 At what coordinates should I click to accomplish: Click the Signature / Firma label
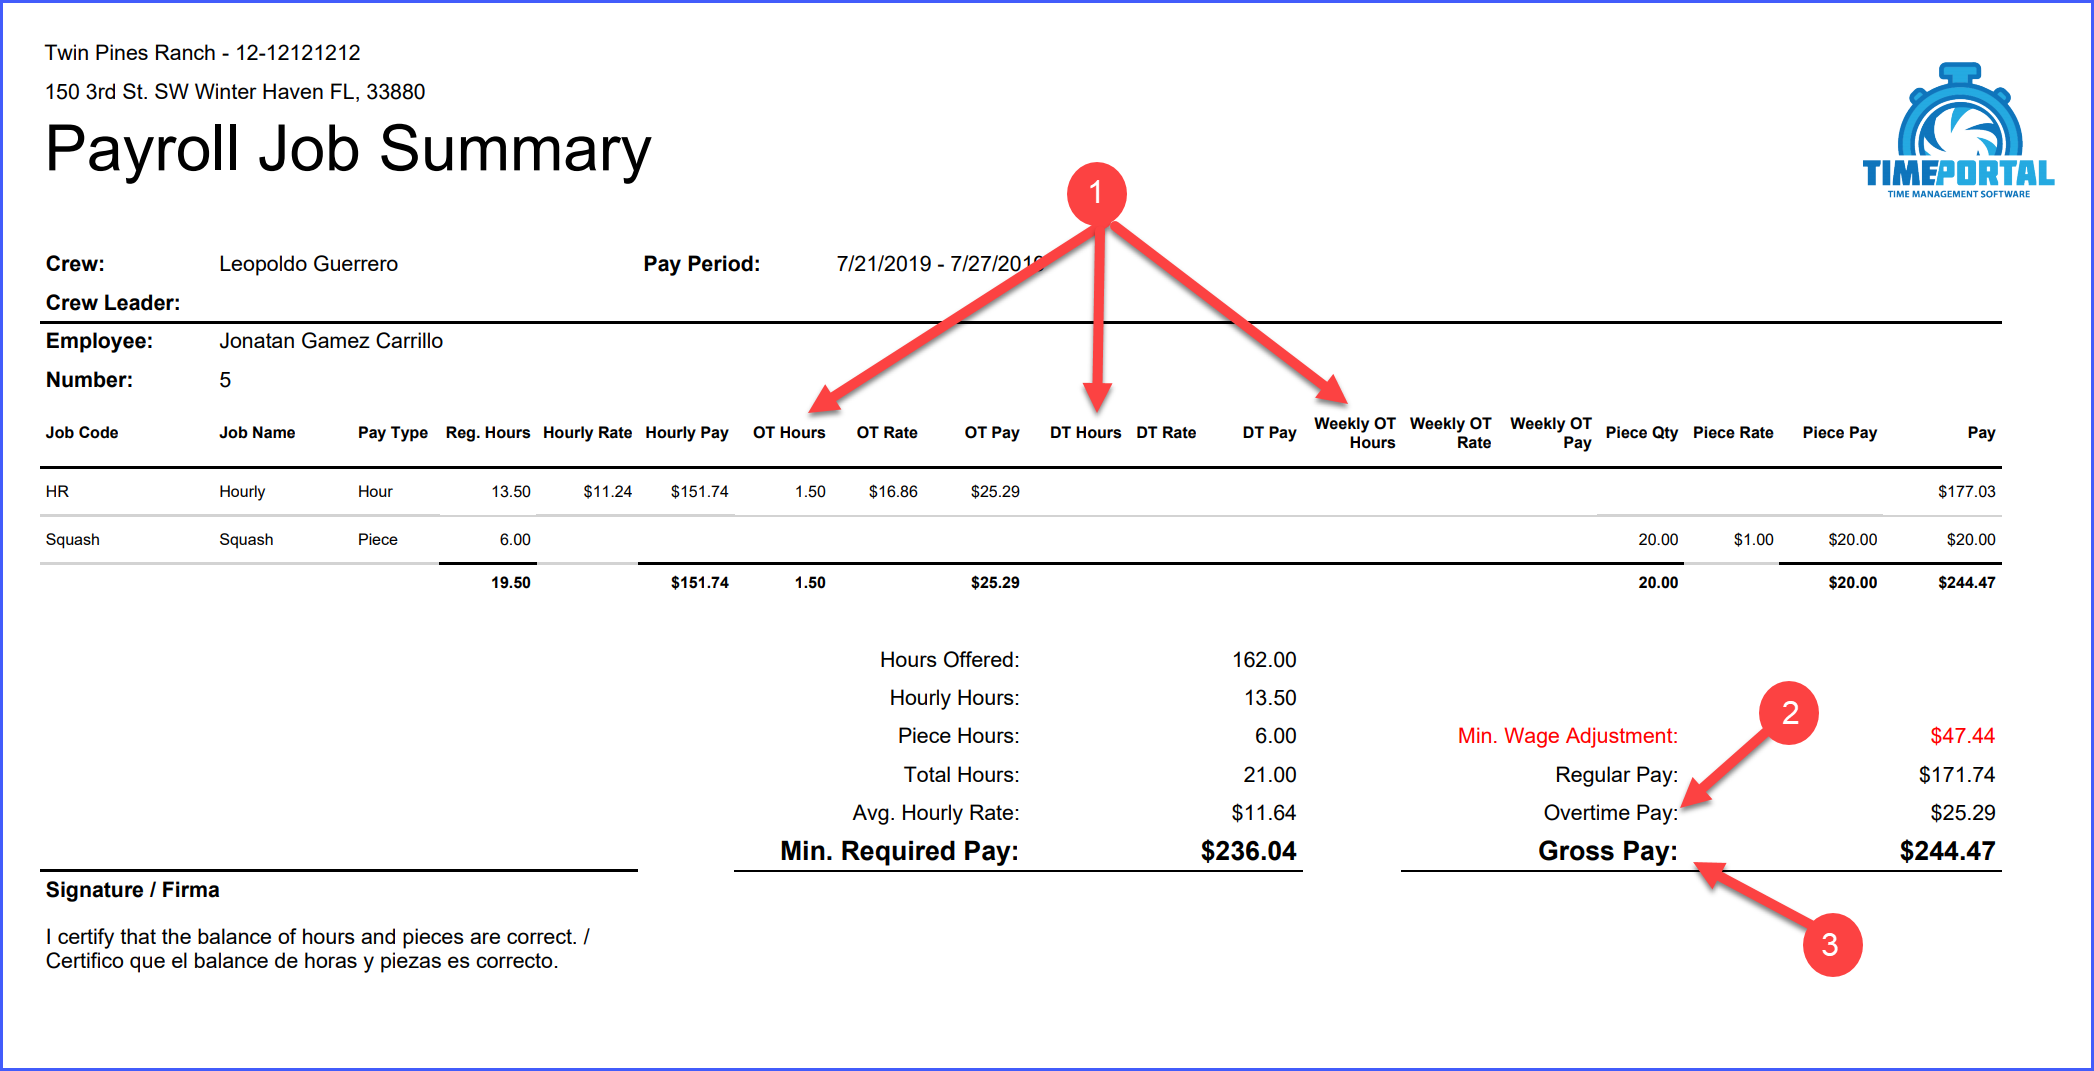(x=133, y=890)
